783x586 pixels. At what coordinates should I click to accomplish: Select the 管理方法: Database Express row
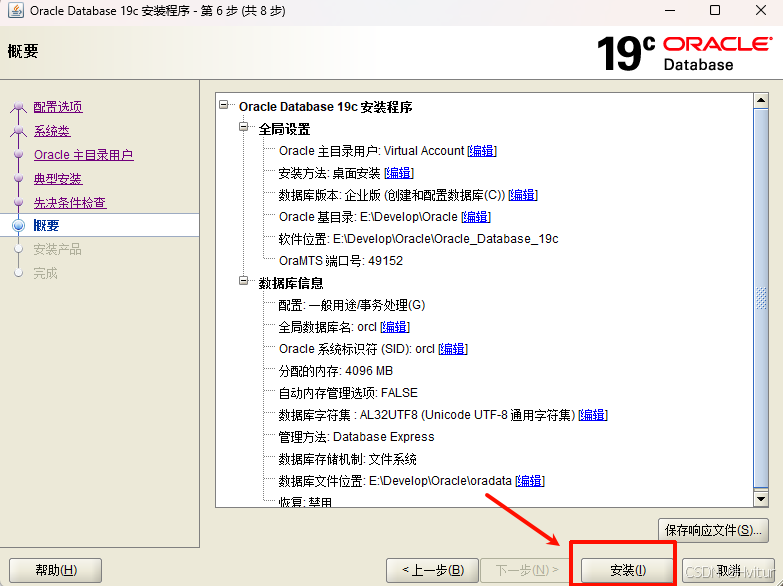point(356,437)
